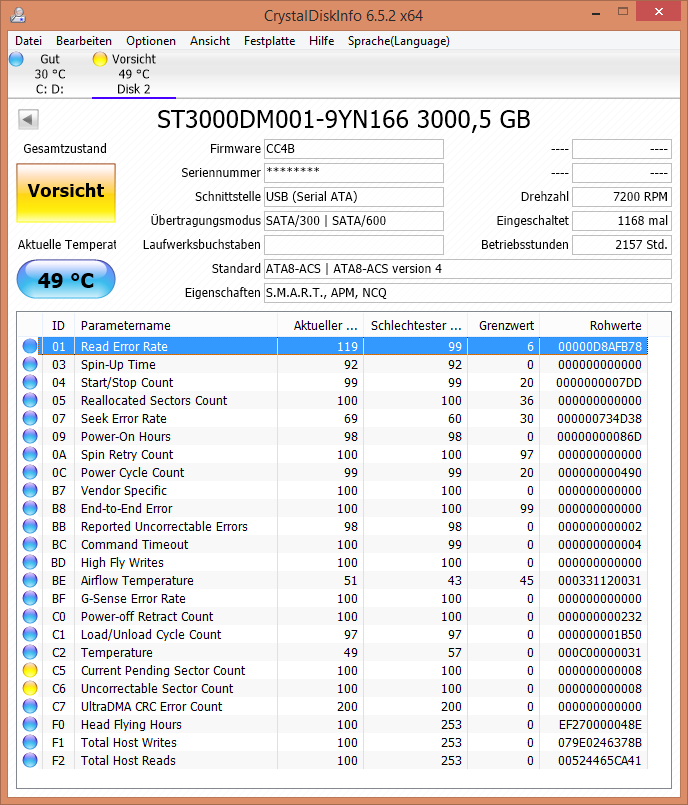Click the status orb of Spin Retry Count
This screenshot has height=805, width=688.
point(30,454)
